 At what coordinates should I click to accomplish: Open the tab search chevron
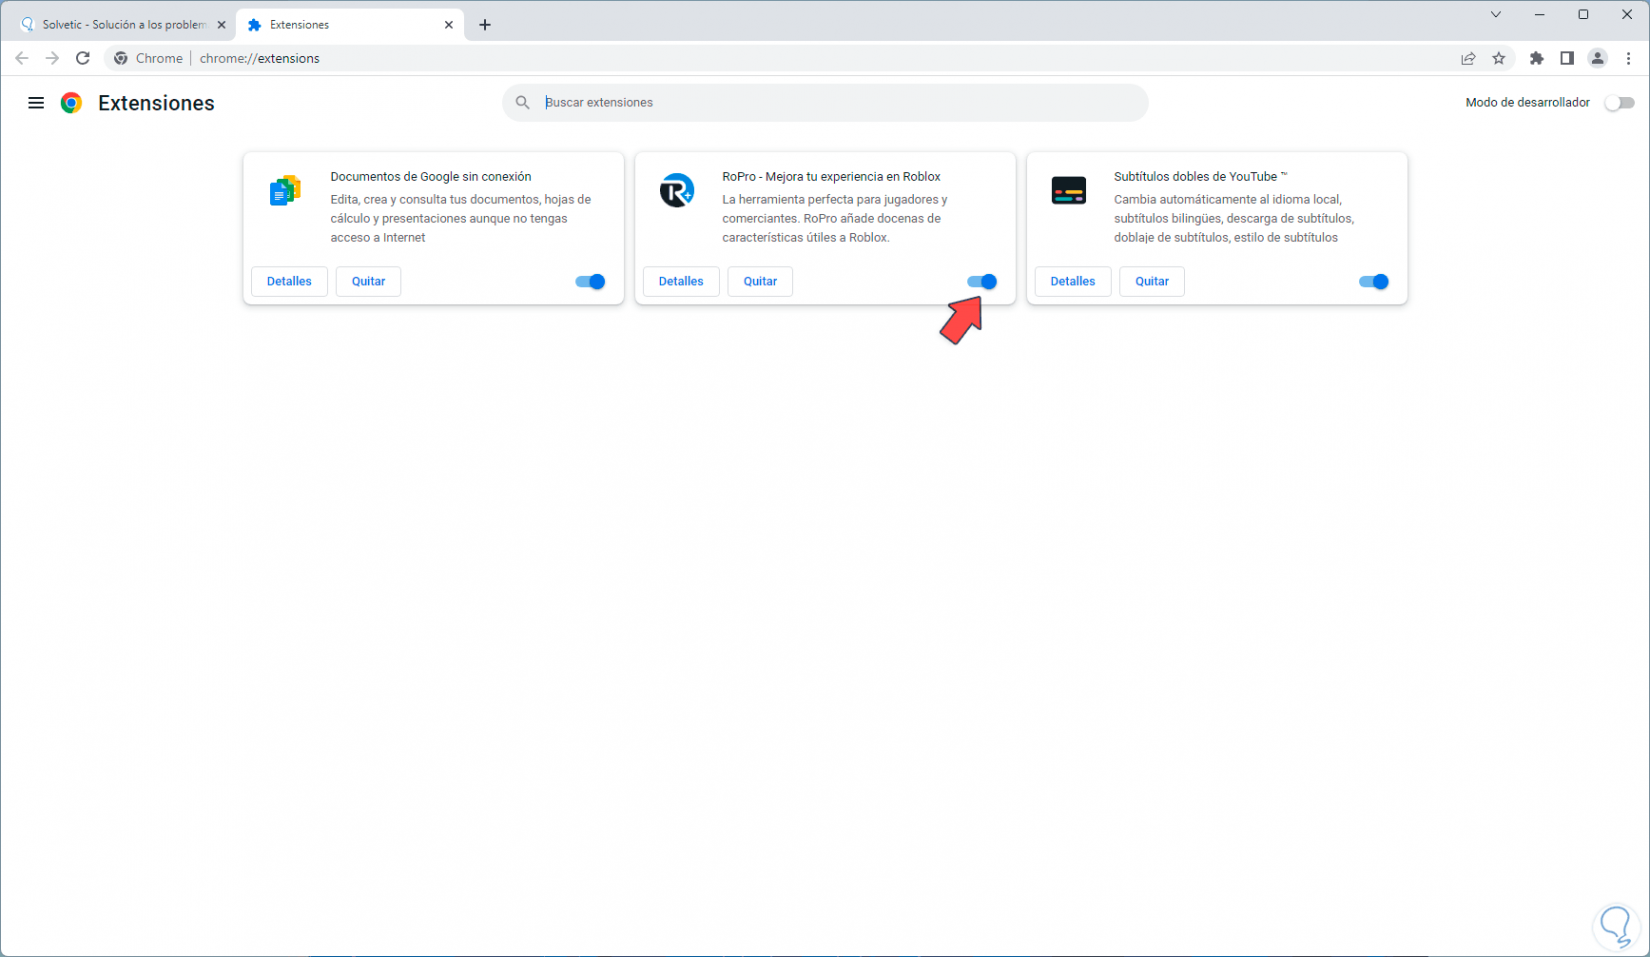(x=1496, y=15)
